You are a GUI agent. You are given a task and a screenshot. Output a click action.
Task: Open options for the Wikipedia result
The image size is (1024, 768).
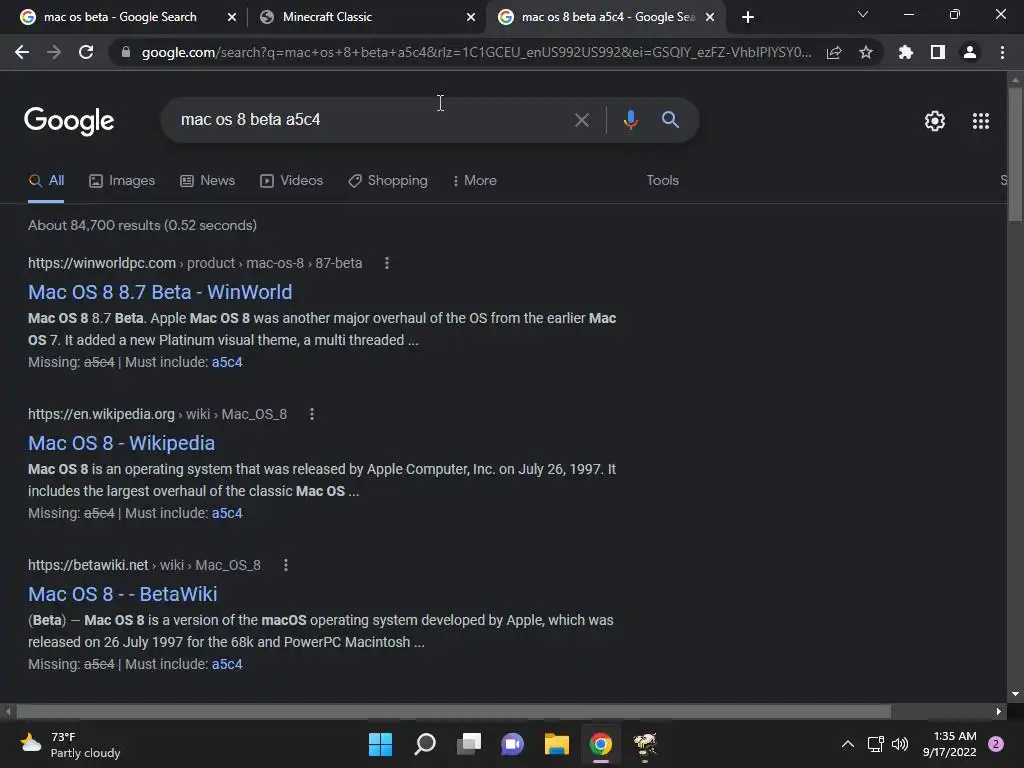pos(312,414)
